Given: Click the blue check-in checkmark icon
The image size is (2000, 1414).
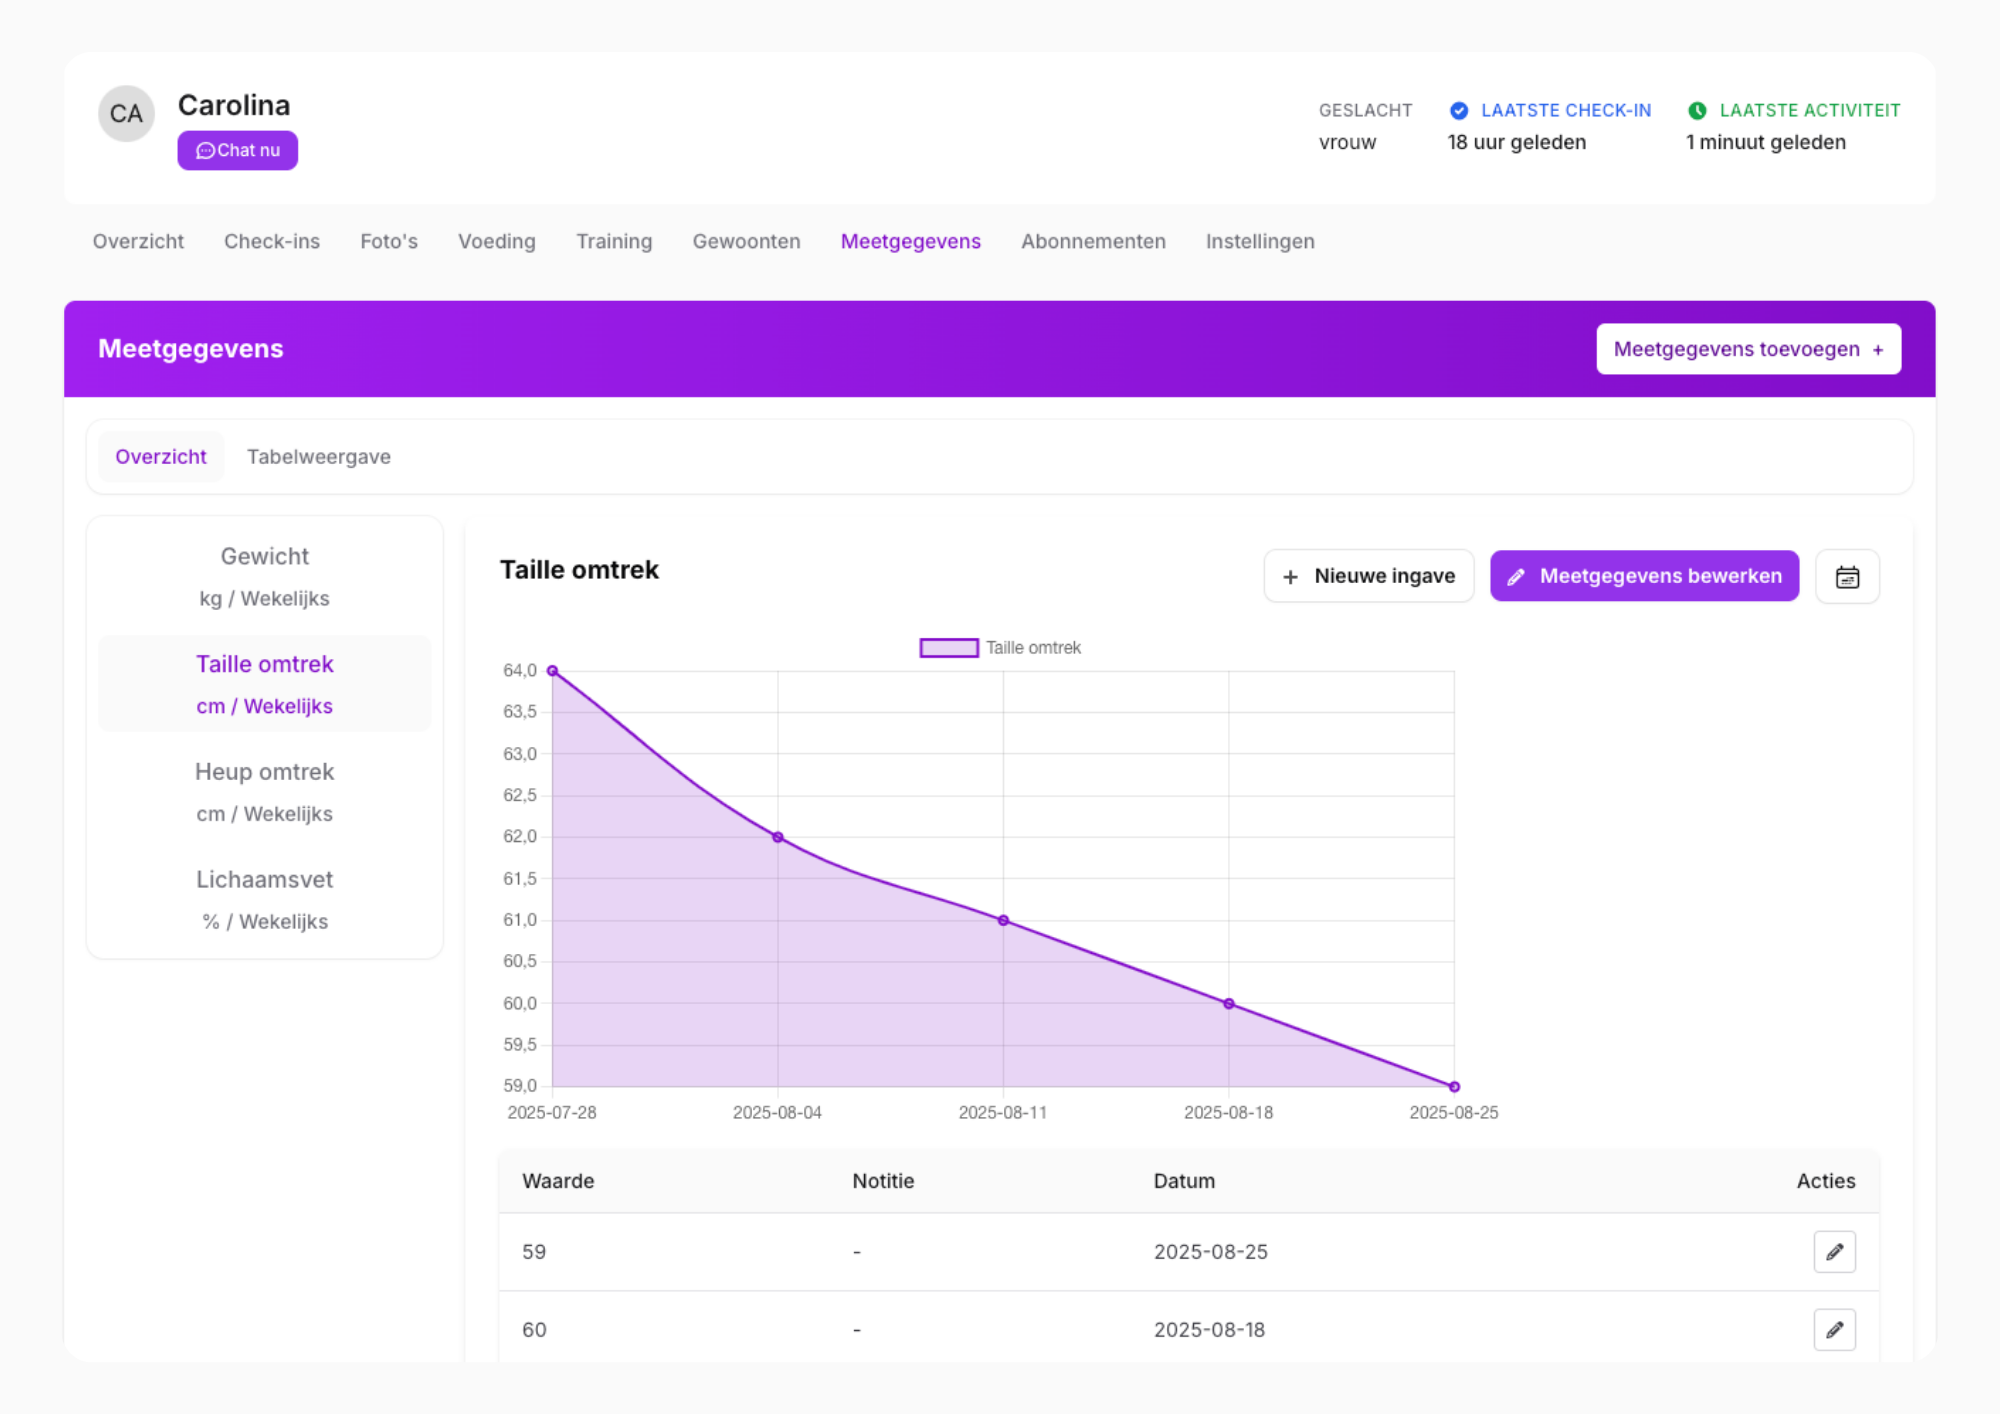Looking at the screenshot, I should click(x=1458, y=111).
